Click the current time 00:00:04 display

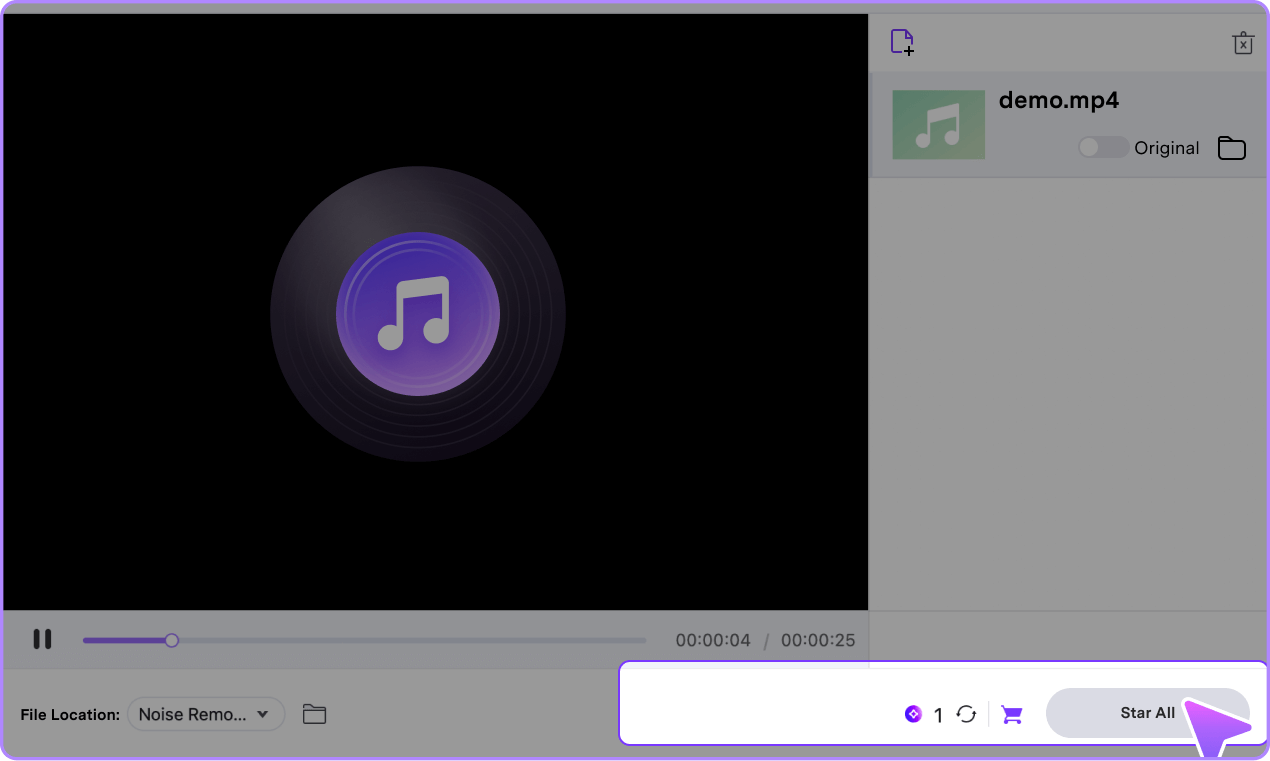coord(713,640)
